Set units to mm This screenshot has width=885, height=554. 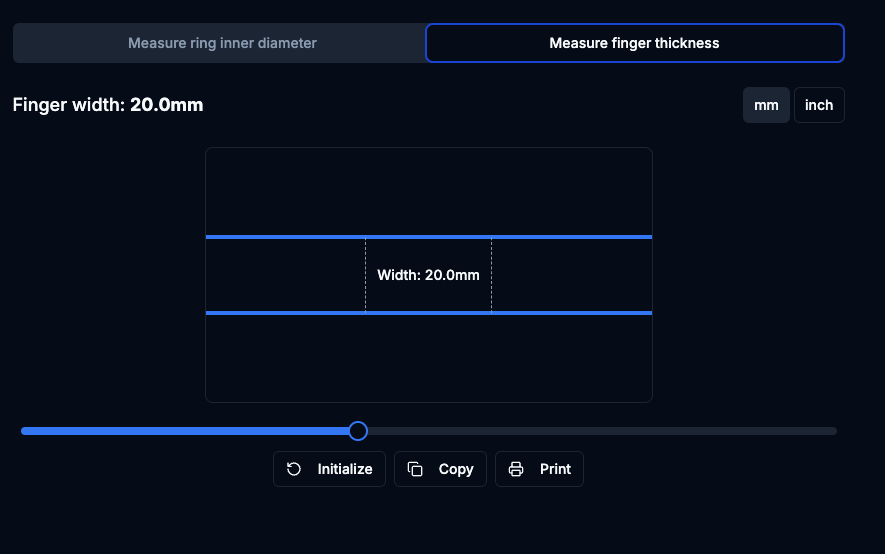766,105
